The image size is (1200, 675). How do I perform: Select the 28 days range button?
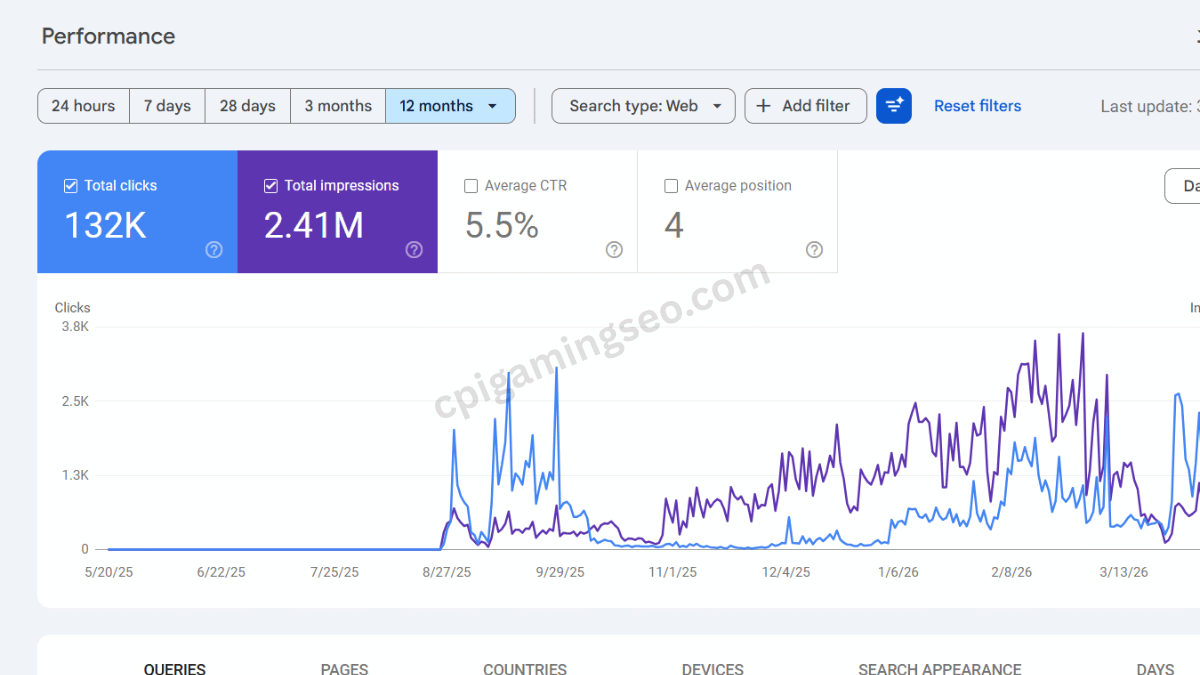[x=247, y=106]
